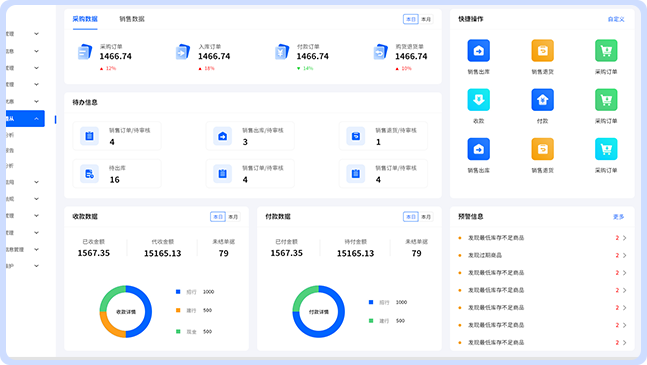
Task: Expand the 信息管理 sidebar menu chevron
Action: pyautogui.click(x=36, y=250)
